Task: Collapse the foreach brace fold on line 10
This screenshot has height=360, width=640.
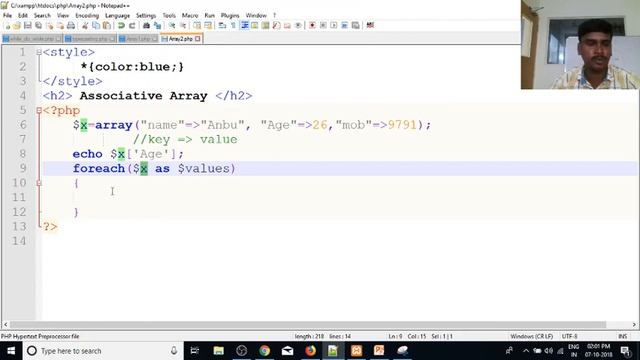Action: pos(39,183)
